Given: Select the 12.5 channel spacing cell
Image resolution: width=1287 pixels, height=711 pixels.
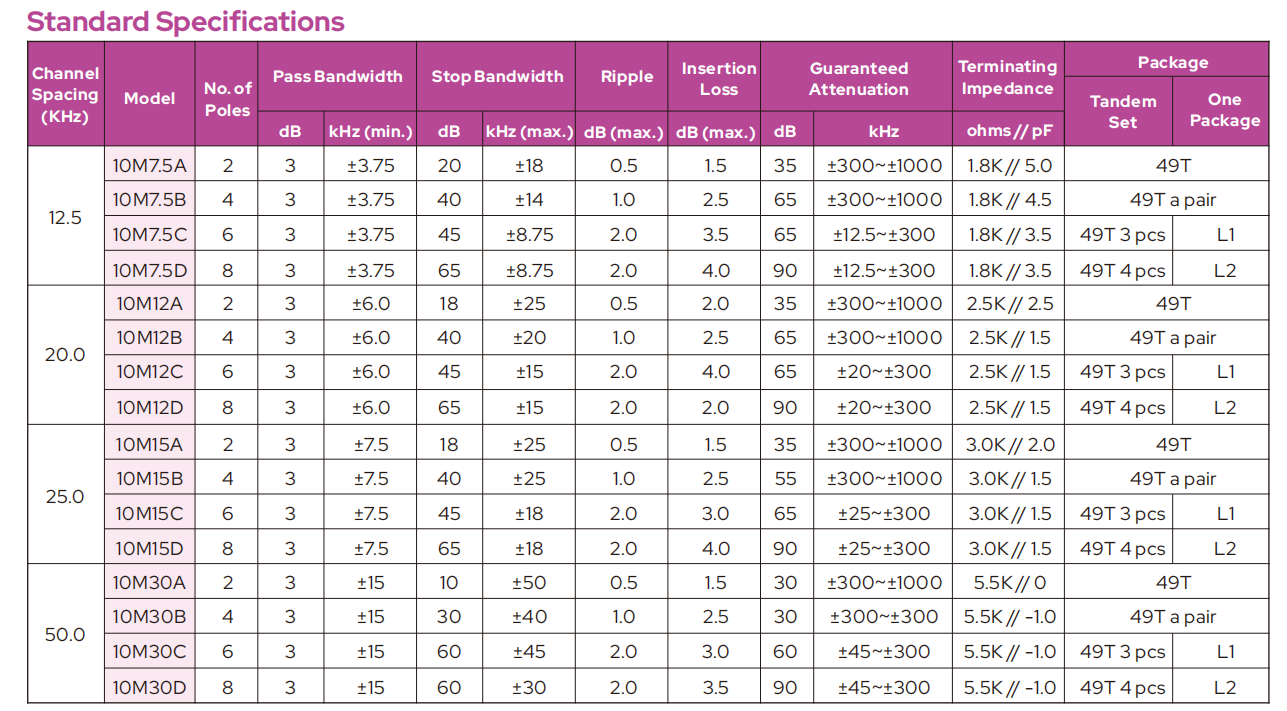Looking at the screenshot, I should click(65, 217).
